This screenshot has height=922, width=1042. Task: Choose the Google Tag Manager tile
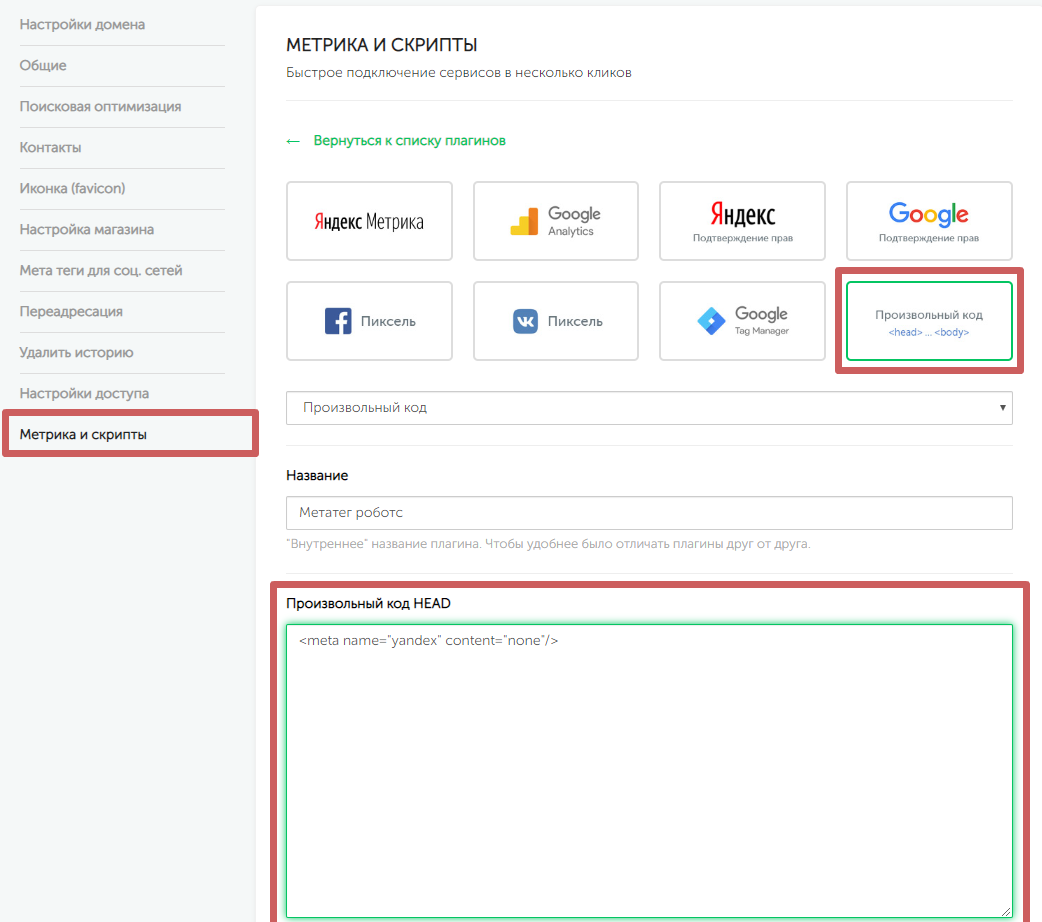[x=742, y=321]
